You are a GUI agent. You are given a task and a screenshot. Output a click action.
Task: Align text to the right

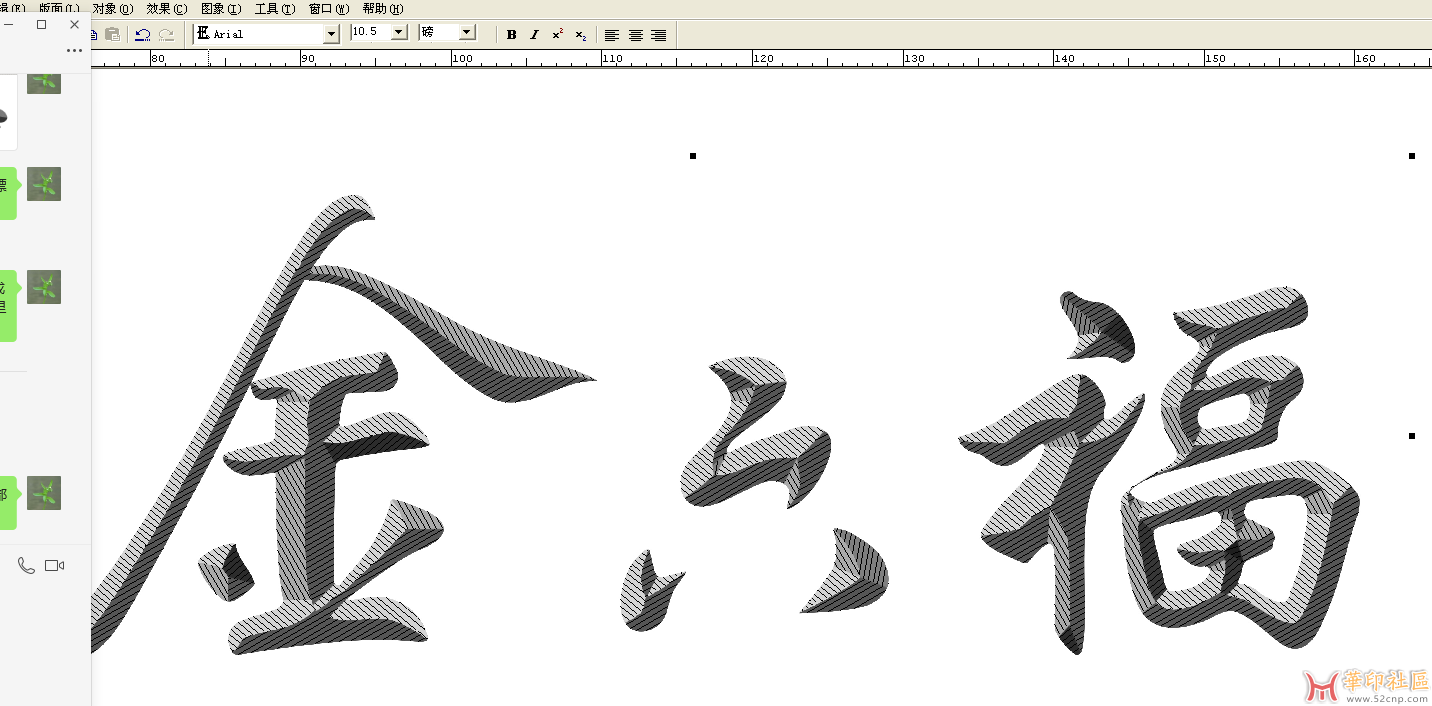point(658,35)
